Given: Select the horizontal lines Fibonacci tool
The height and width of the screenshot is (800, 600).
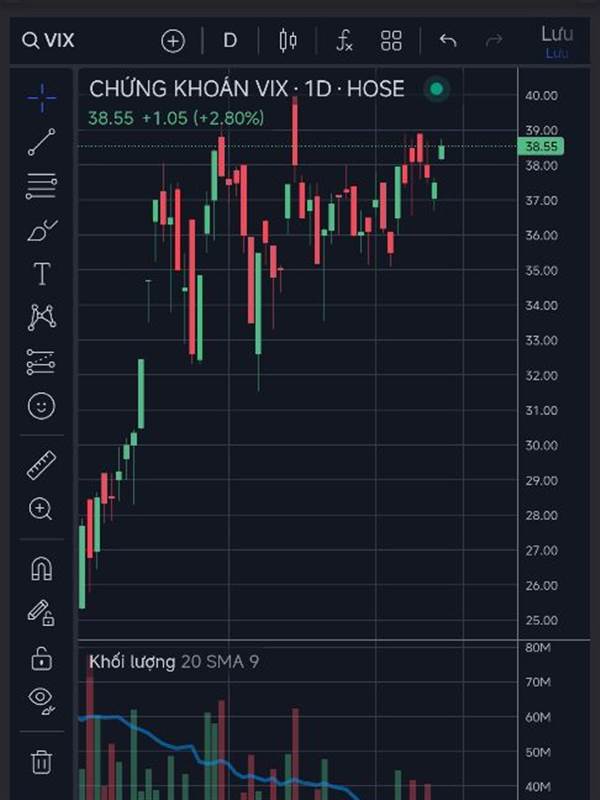Looking at the screenshot, I should tap(42, 186).
